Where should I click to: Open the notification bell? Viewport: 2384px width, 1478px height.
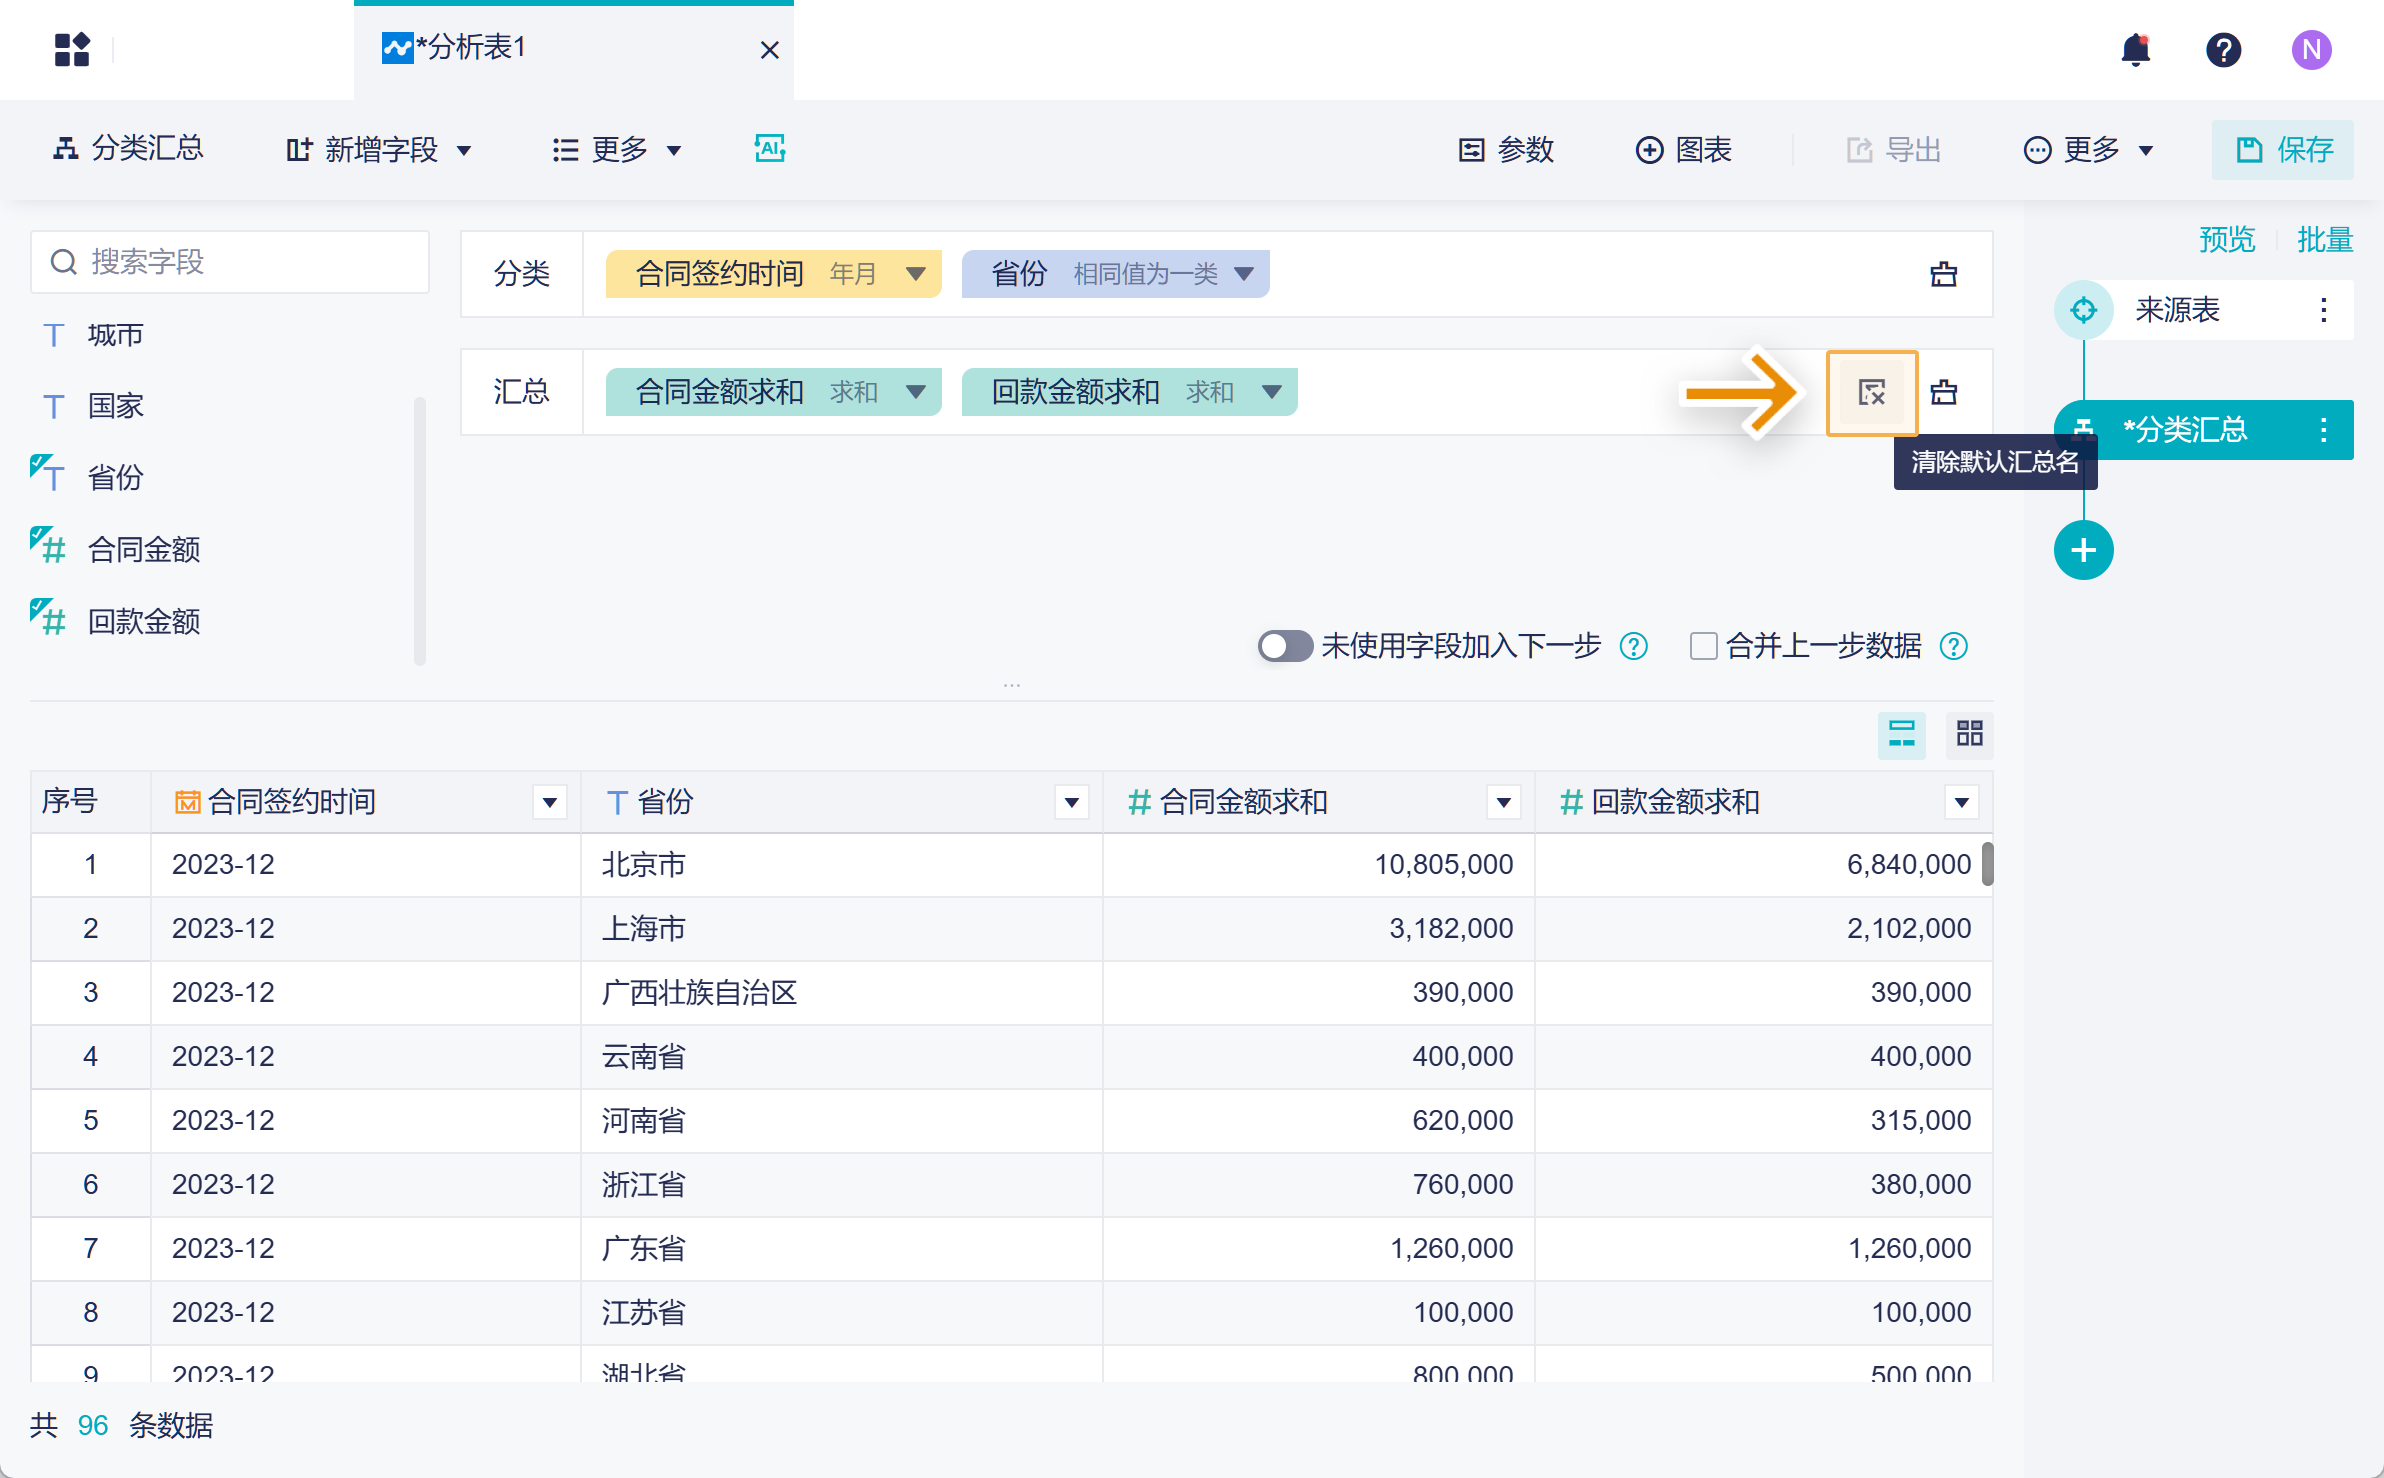pos(2135,49)
